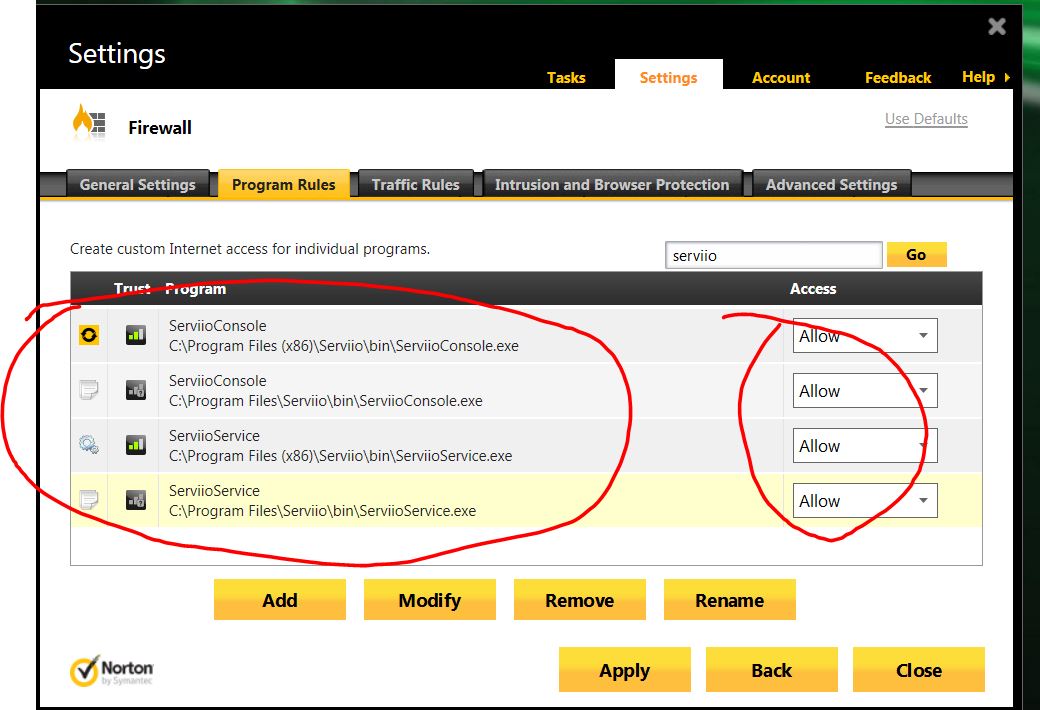Image resolution: width=1040 pixels, height=710 pixels.
Task: Click the Go search button
Action: pos(916,254)
